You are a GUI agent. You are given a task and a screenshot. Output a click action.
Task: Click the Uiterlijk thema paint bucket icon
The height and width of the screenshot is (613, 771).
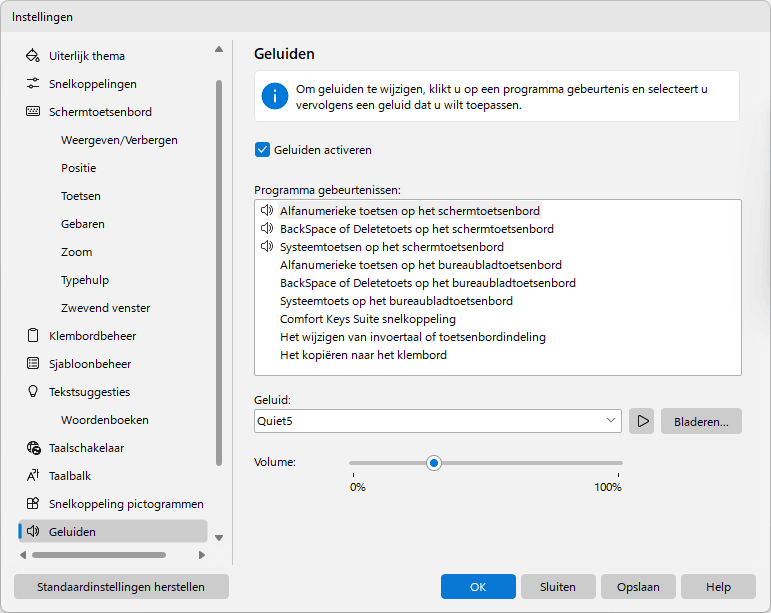pos(33,56)
